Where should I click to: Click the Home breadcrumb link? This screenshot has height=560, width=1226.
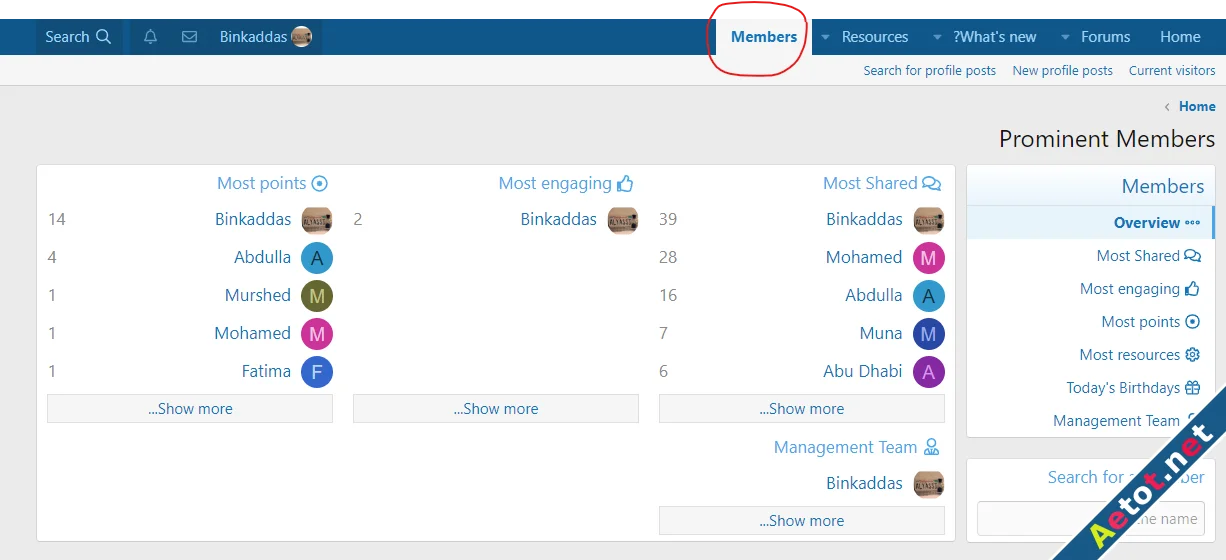pyautogui.click(x=1197, y=107)
